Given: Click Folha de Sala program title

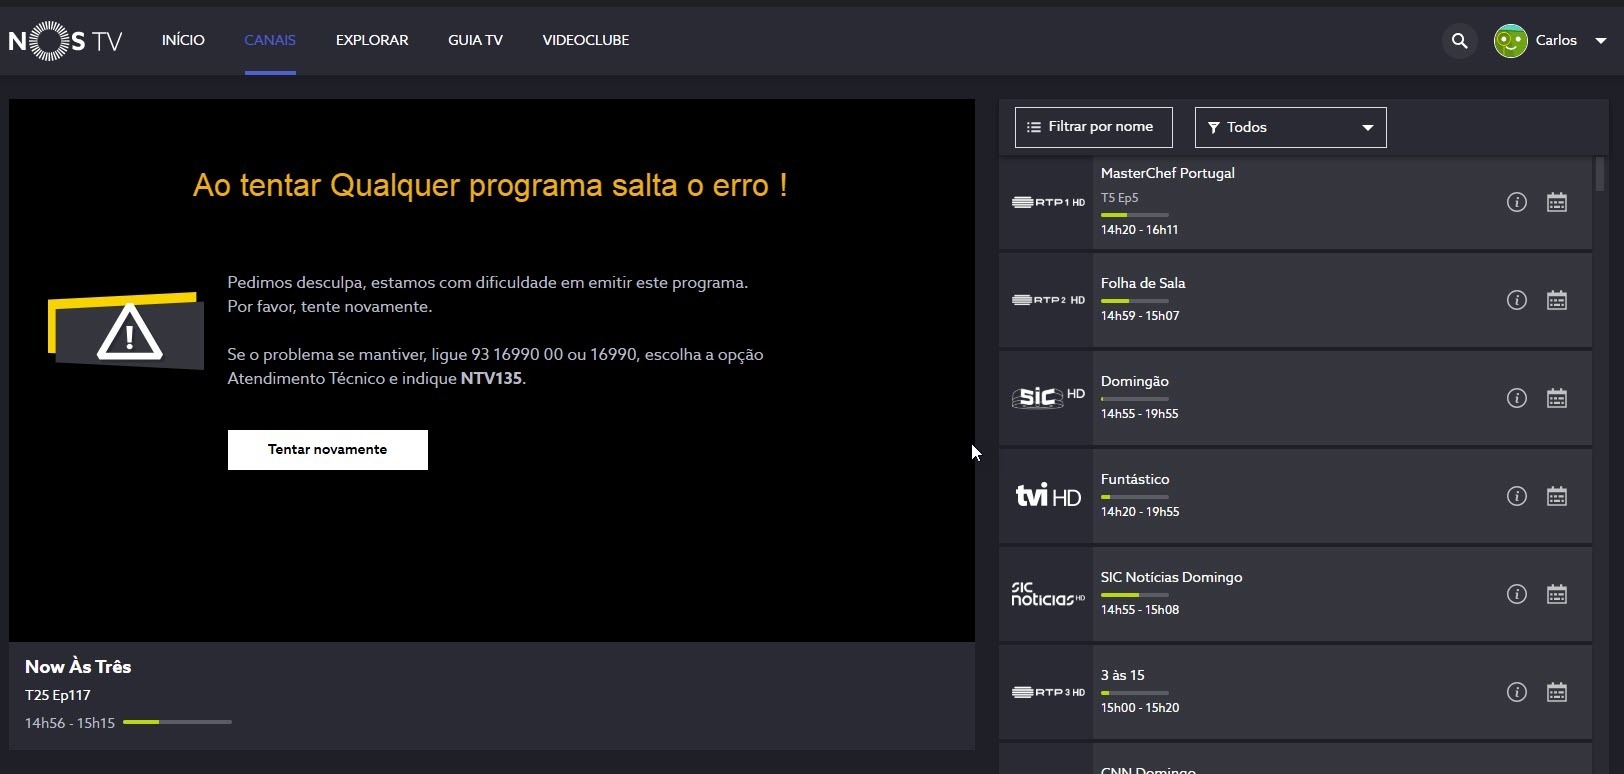Looking at the screenshot, I should coord(1143,283).
